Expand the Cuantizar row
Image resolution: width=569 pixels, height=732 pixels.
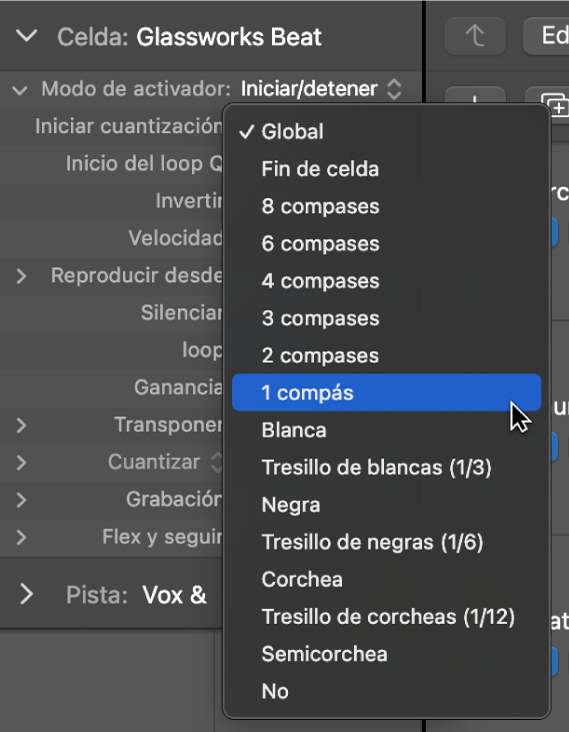pyautogui.click(x=21, y=463)
